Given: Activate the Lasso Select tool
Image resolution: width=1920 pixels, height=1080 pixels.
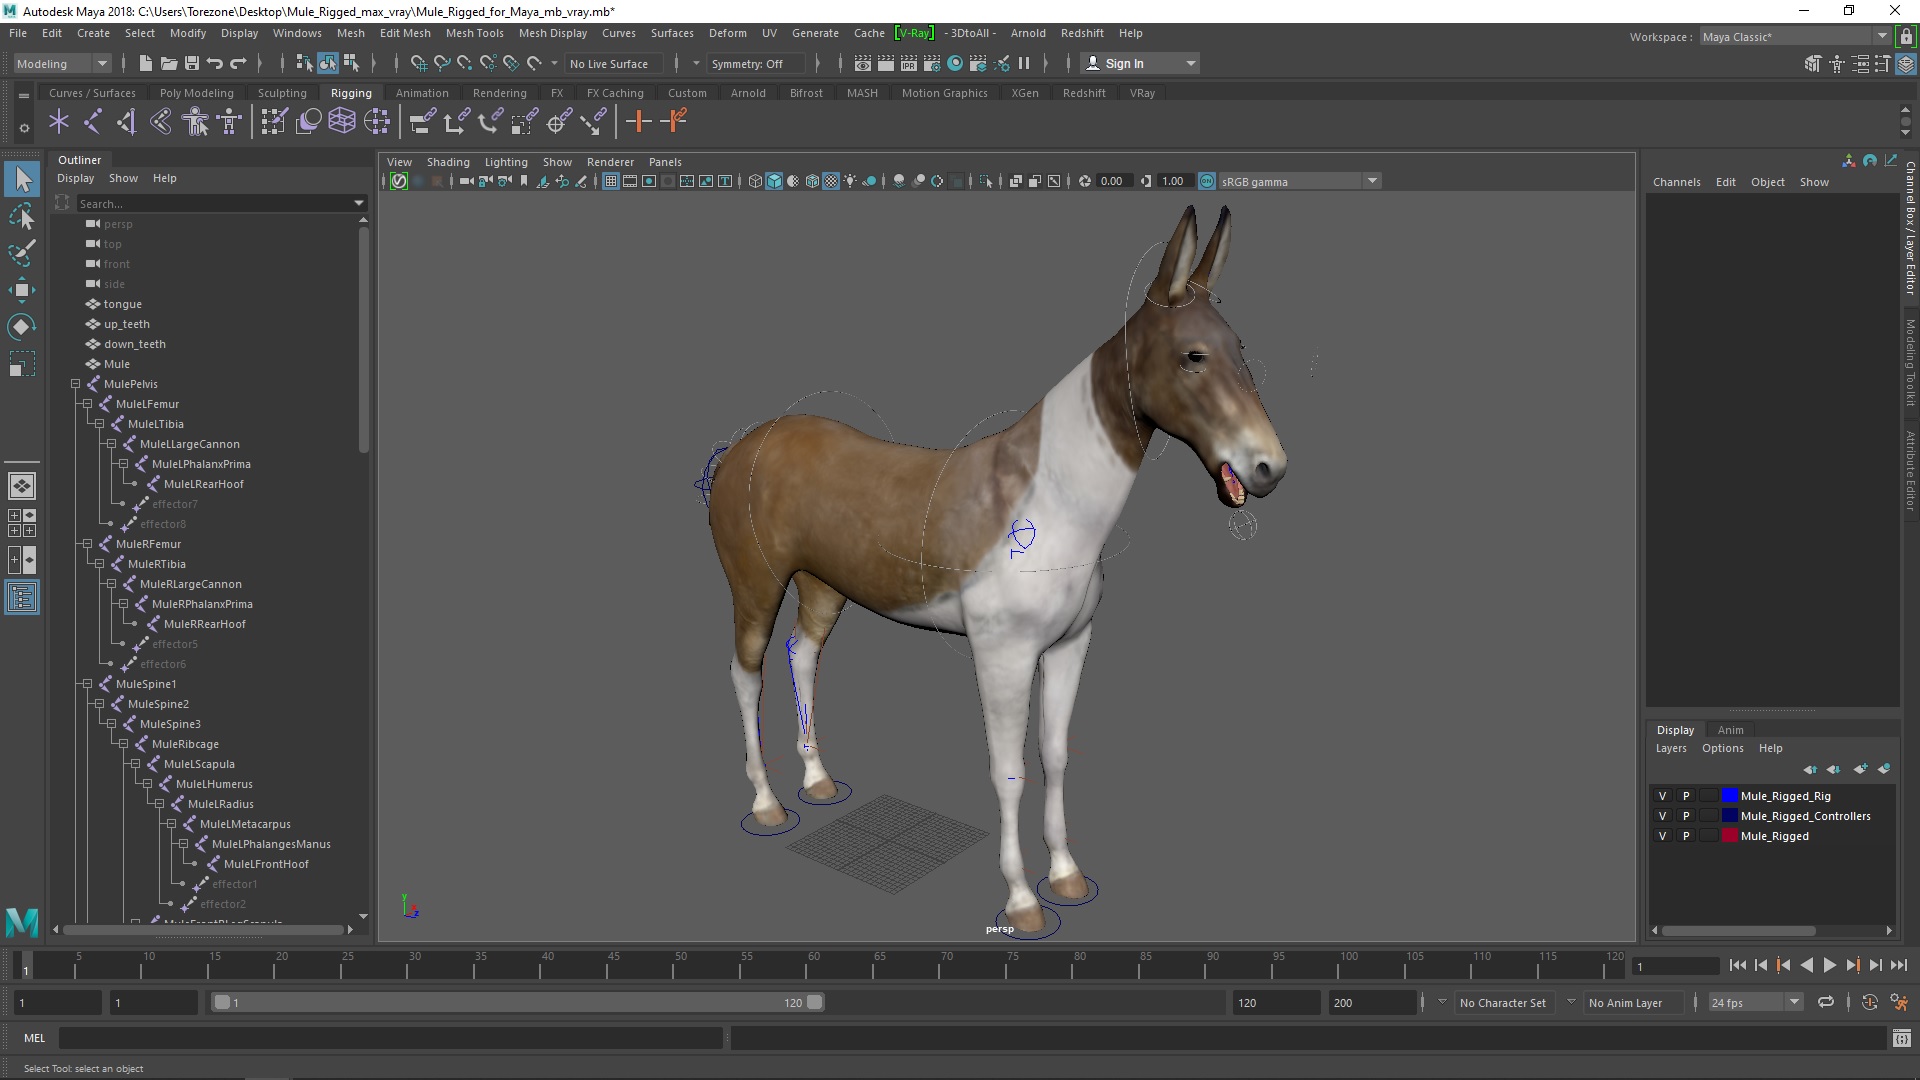Looking at the screenshot, I should tap(22, 217).
